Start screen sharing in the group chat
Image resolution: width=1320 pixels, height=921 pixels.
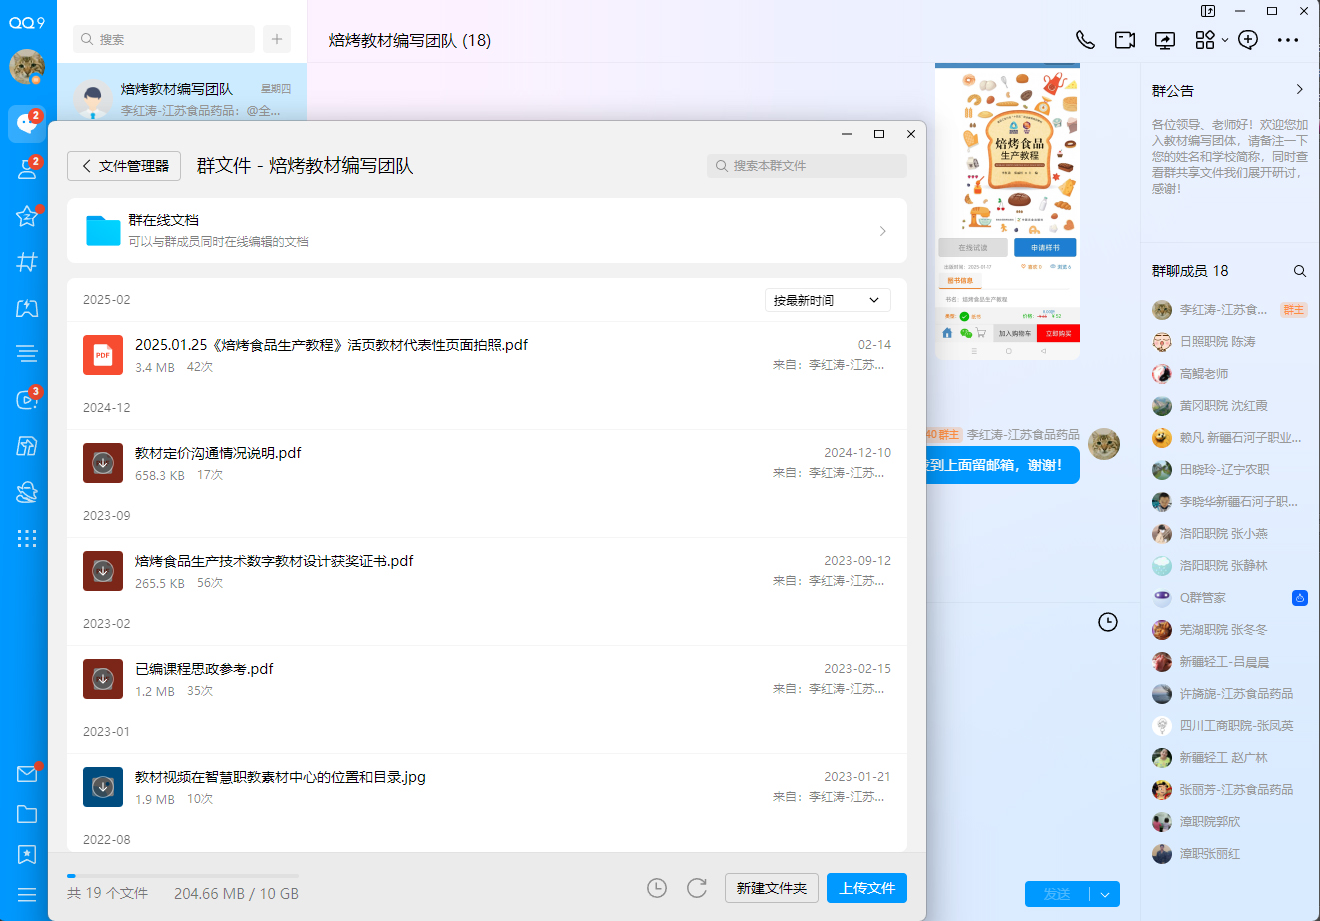[x=1165, y=40]
